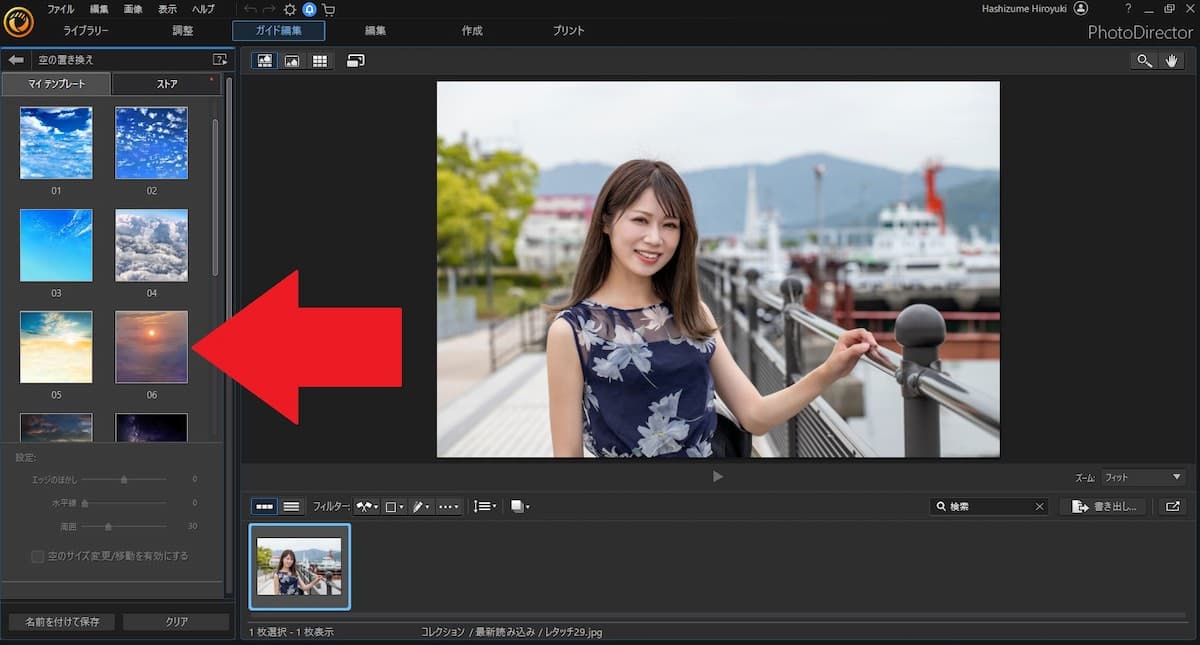Viewport: 1200px width, 645px height.
Task: Open secondary monitor display icon
Action: coord(355,60)
